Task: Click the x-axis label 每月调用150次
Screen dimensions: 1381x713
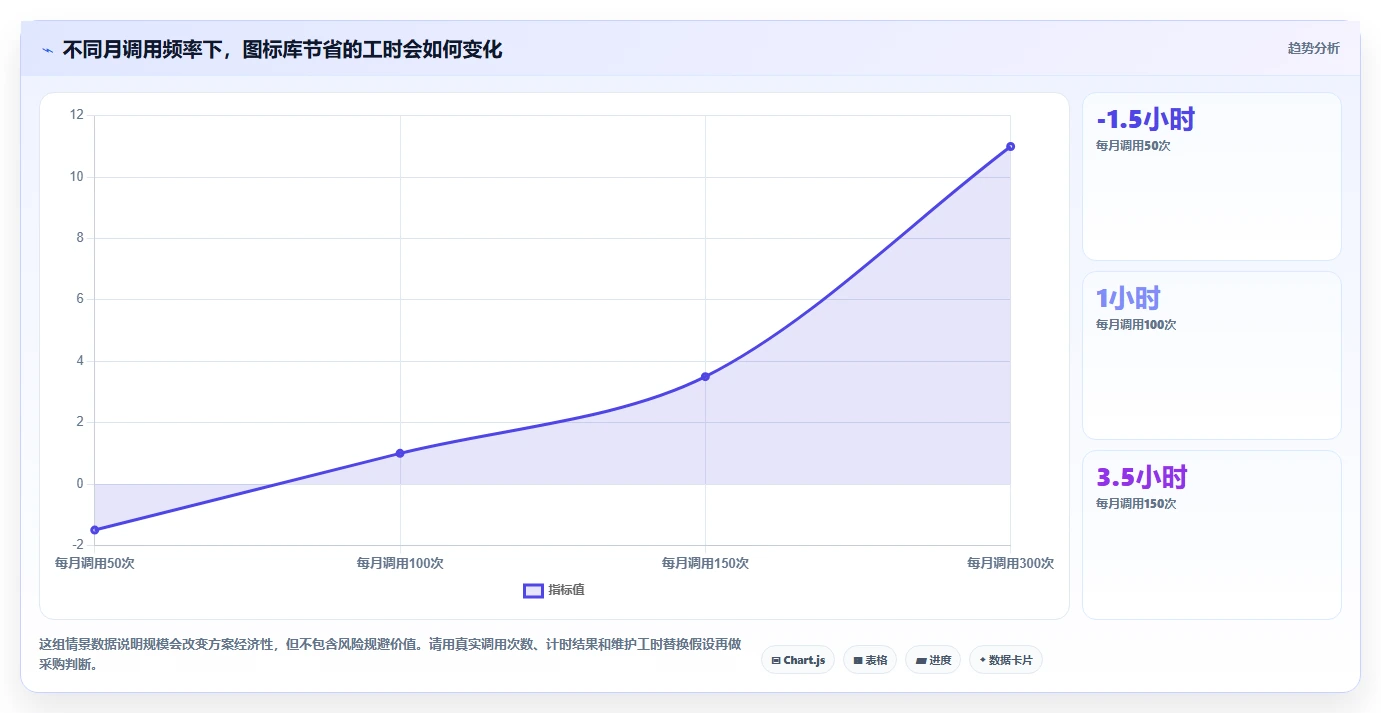Action: [x=705, y=563]
